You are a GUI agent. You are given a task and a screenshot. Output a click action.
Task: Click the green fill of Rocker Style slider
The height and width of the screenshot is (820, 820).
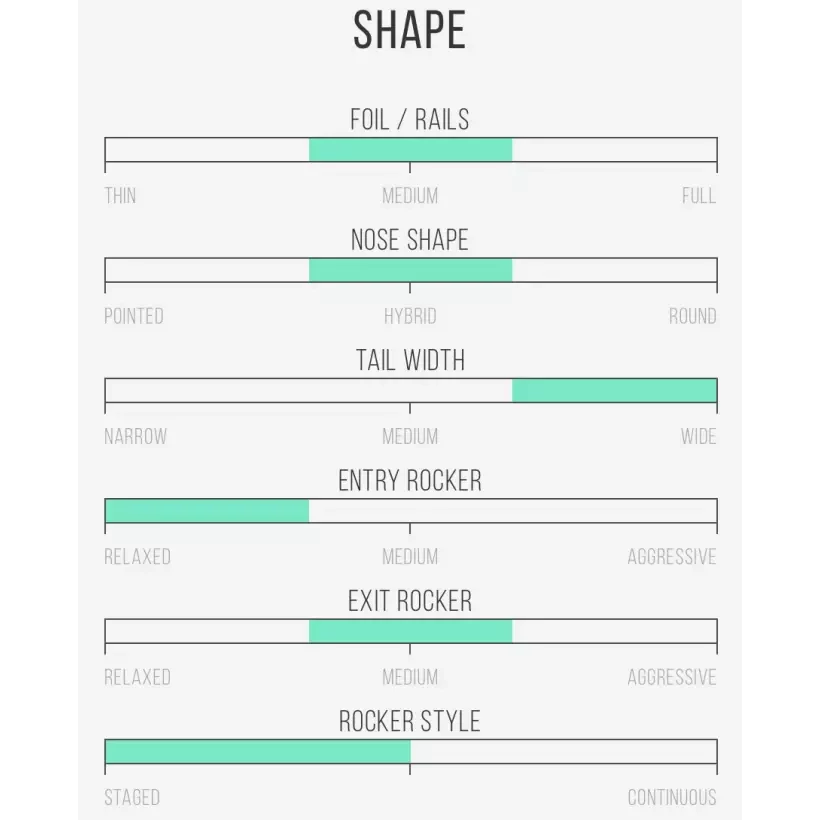point(257,752)
